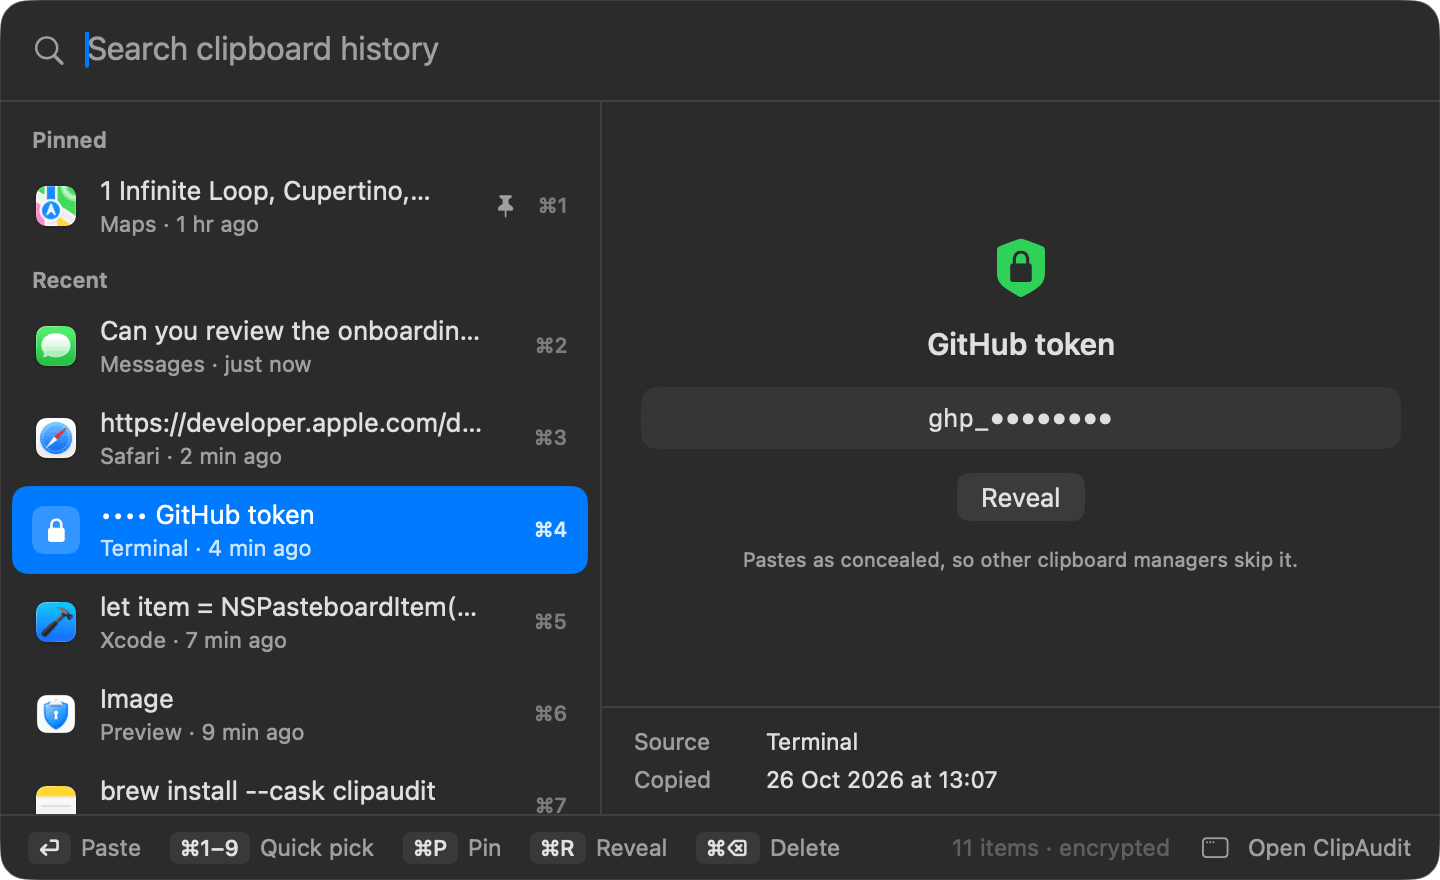This screenshot has height=880, width=1440.
Task: Click the Maps app icon
Action: pyautogui.click(x=56, y=206)
